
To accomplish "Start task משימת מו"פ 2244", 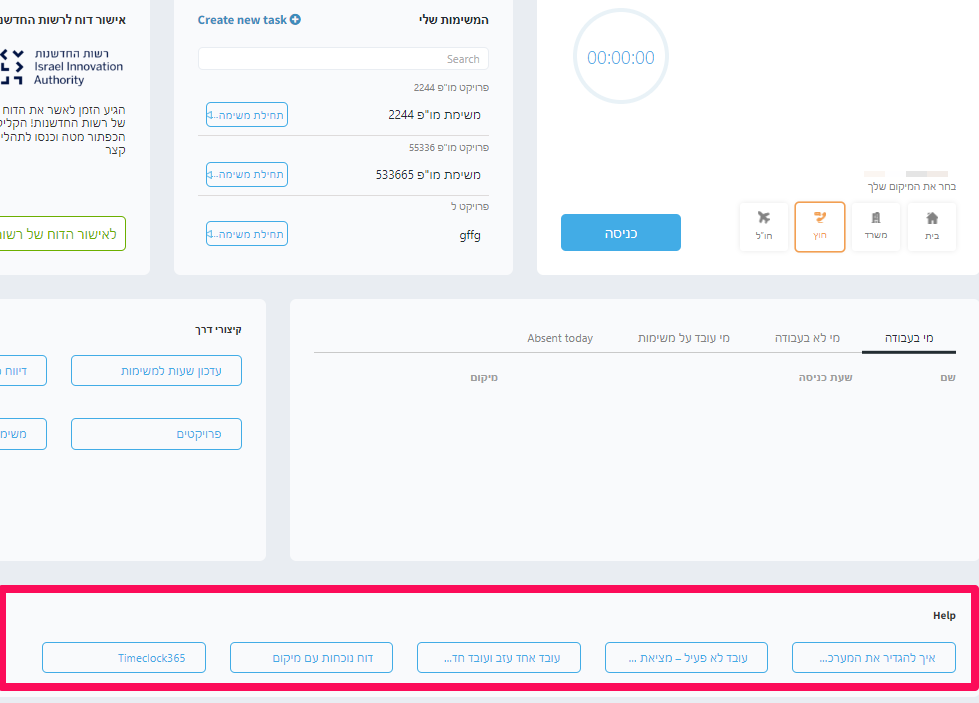I will (247, 115).
